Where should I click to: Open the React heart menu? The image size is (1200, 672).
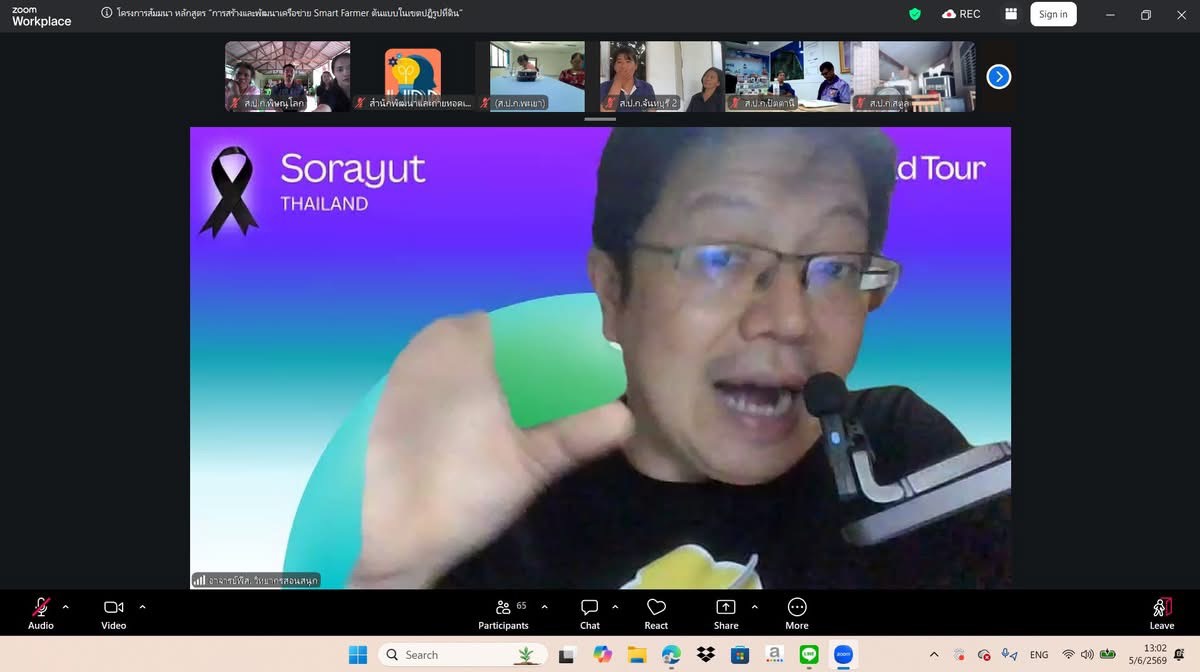click(x=656, y=613)
